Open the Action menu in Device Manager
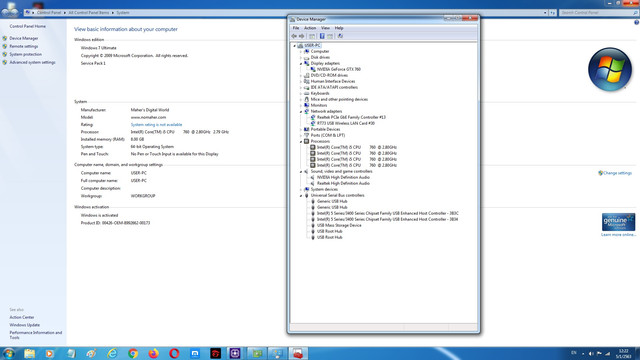 310,28
